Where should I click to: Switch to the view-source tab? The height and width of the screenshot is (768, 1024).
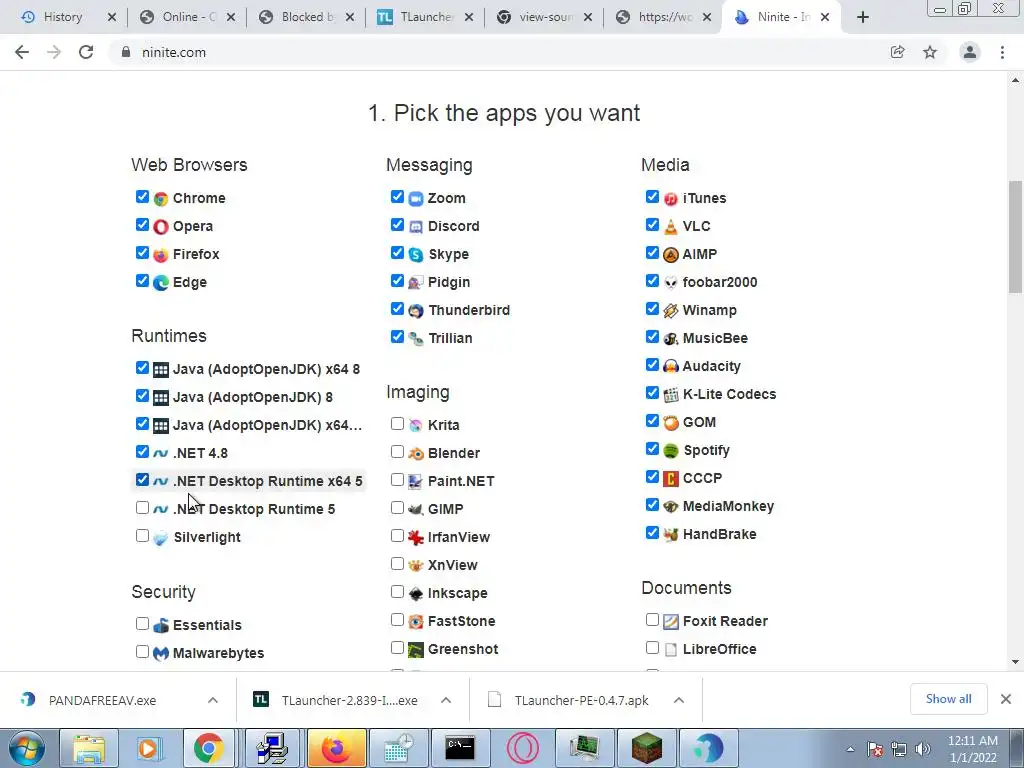[545, 17]
